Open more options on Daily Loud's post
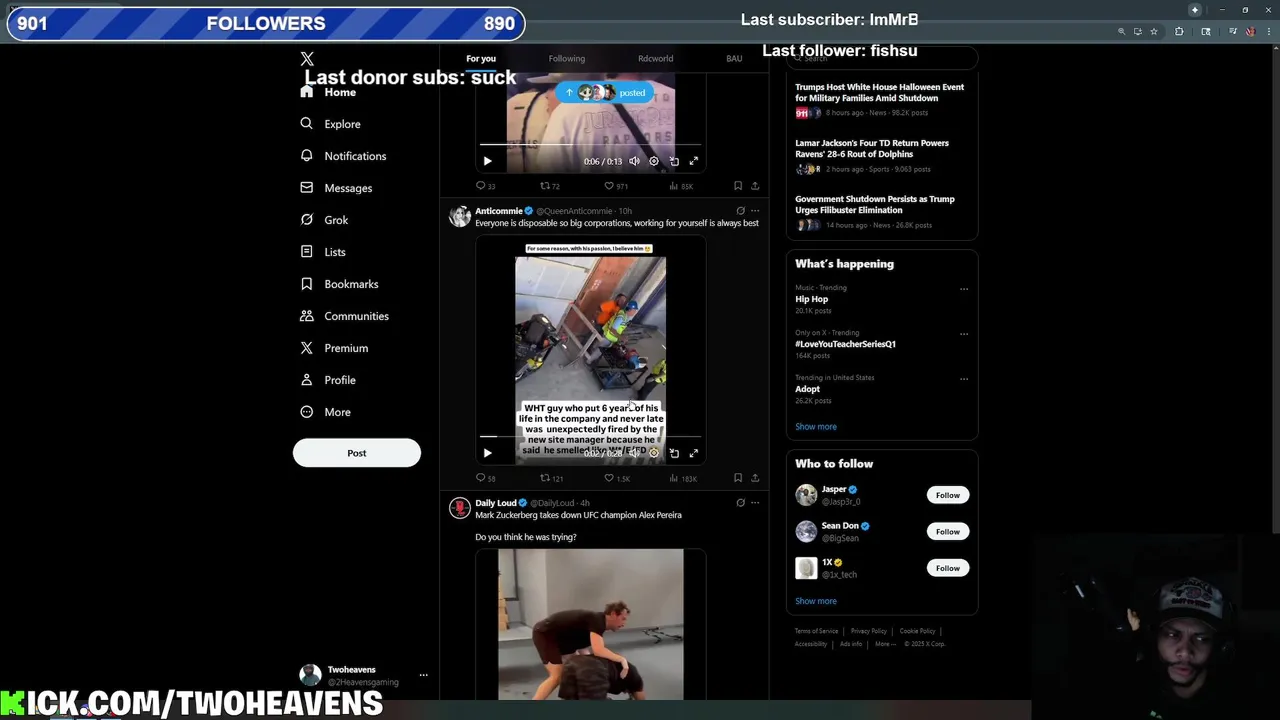 [x=755, y=503]
